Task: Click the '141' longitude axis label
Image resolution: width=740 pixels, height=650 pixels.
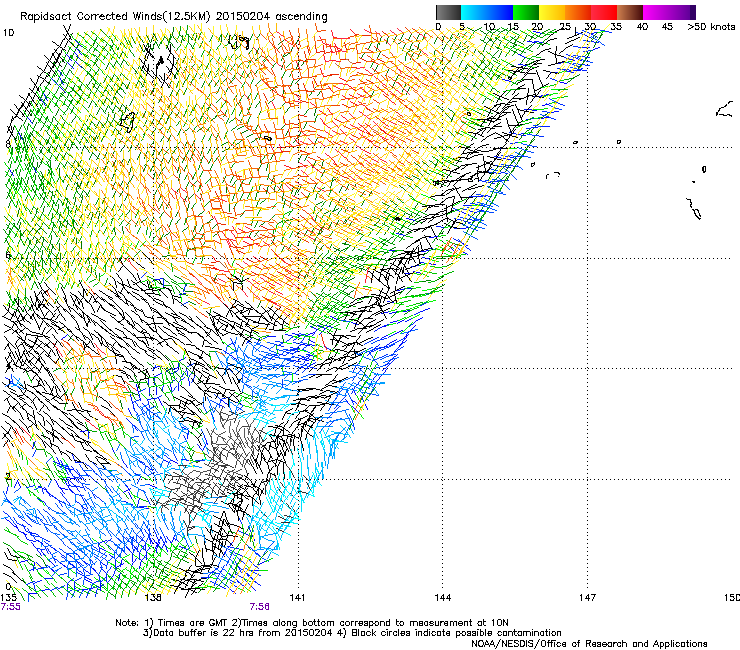Action: 297,598
